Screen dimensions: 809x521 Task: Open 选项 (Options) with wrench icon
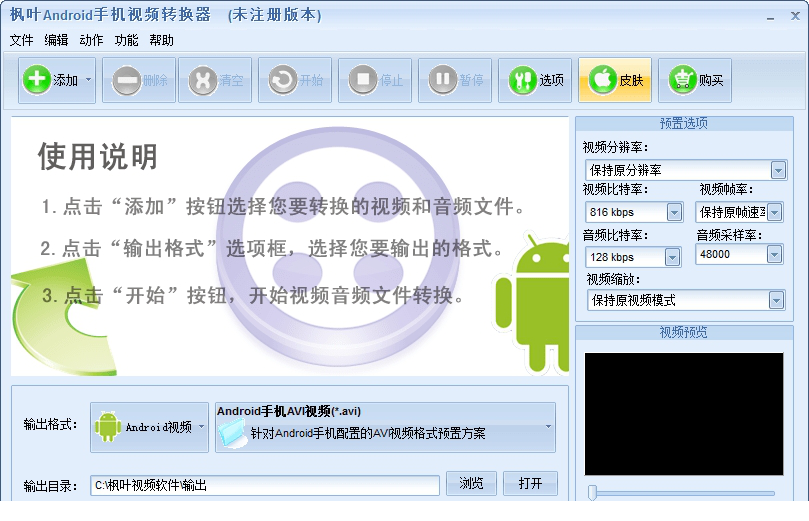tap(535, 80)
